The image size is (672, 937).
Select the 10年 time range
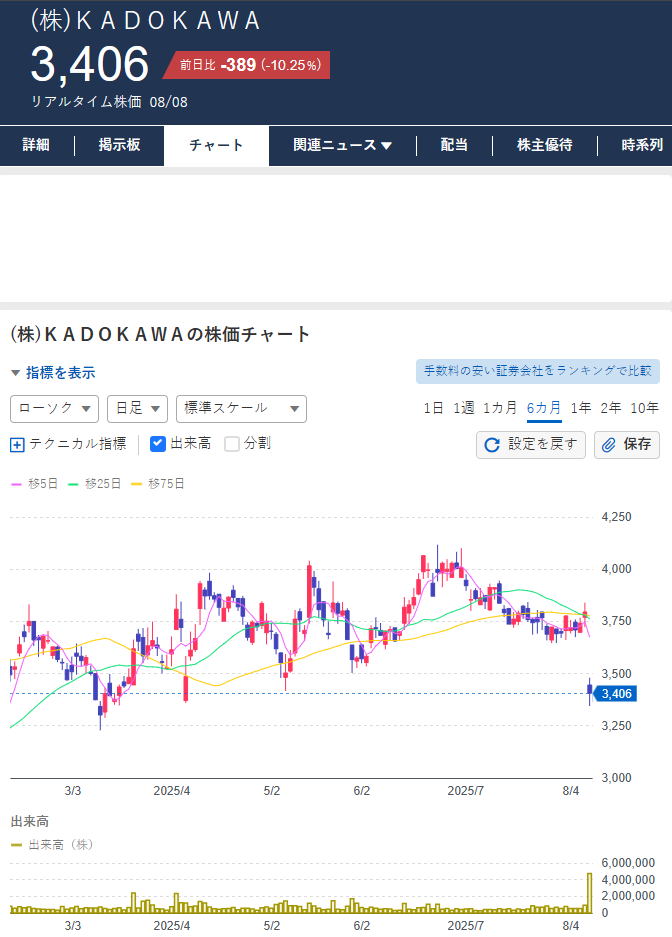pos(645,408)
